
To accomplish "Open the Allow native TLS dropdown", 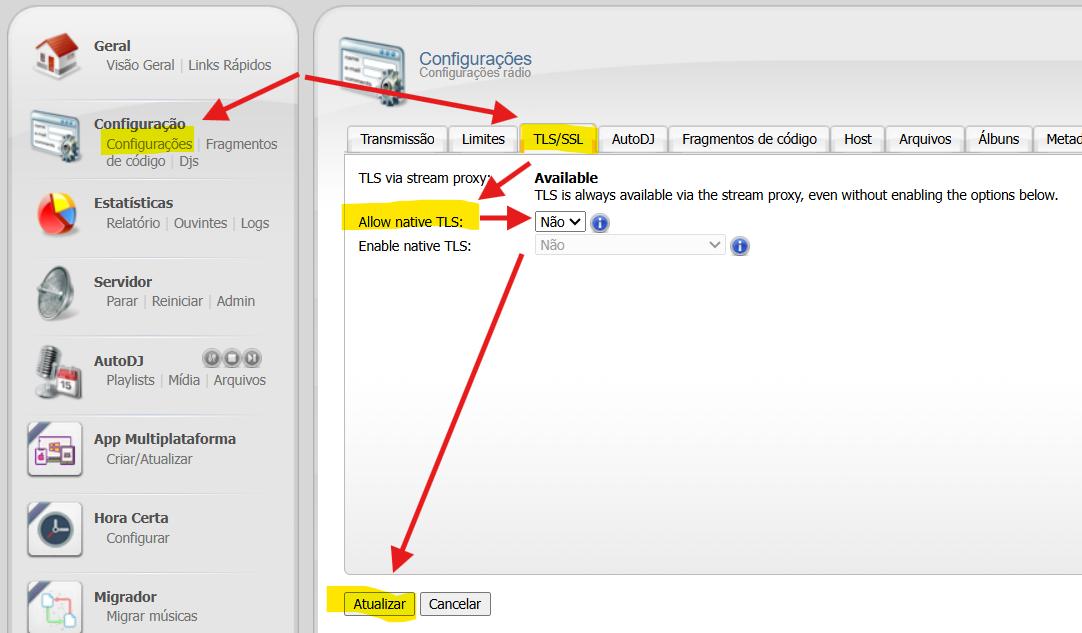I will [x=560, y=222].
